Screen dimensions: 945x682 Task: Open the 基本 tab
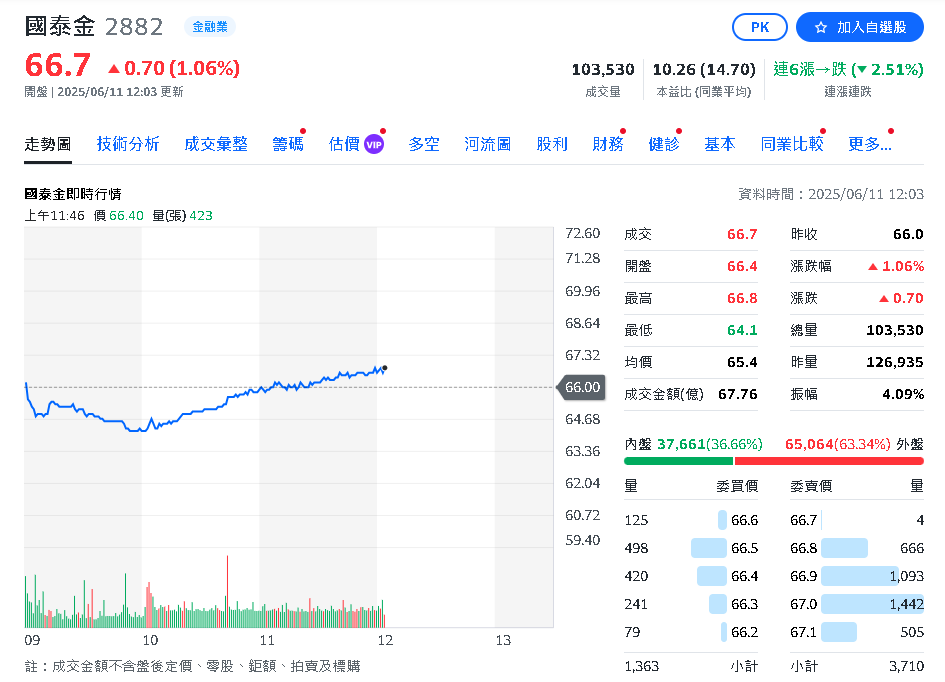[x=720, y=144]
